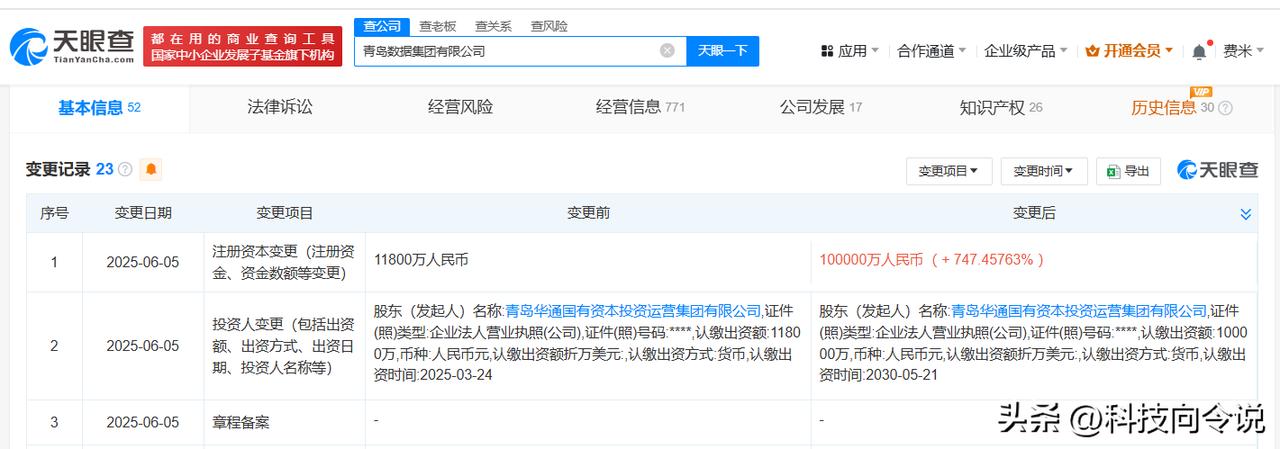Viewport: 1280px width, 449px height.
Task: Switch to the 查公司 search tab
Action: coord(383,26)
